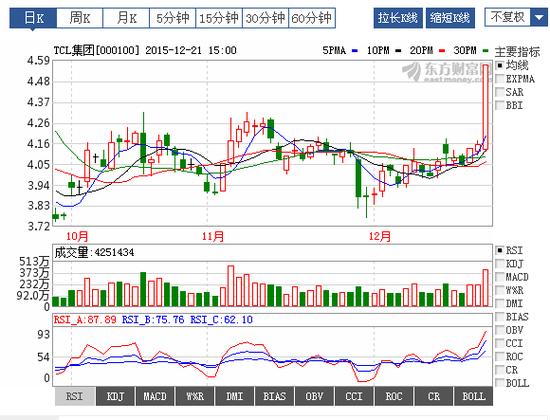Select the EXPMA indicator option
The height and width of the screenshot is (420, 550).
click(500, 79)
